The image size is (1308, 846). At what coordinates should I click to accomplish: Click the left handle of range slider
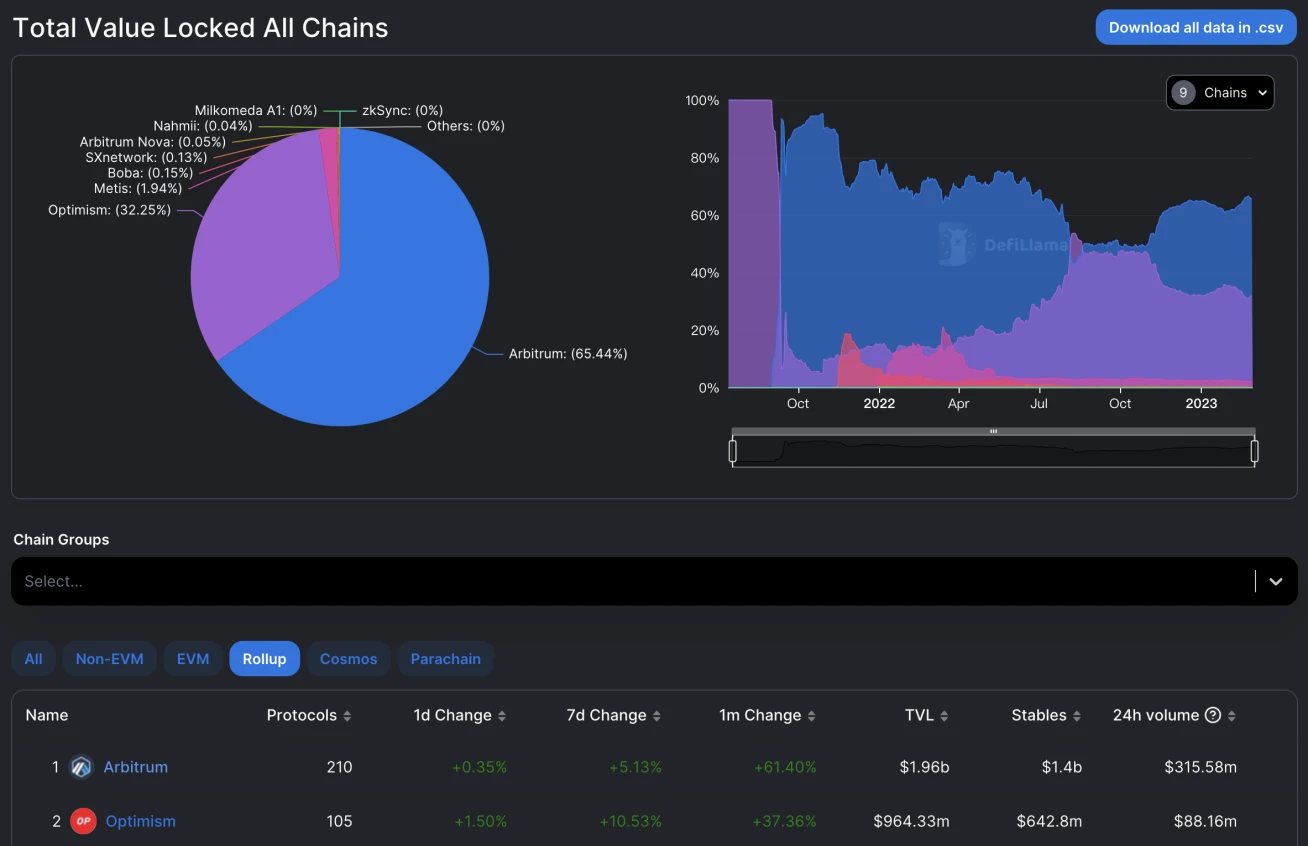click(733, 452)
